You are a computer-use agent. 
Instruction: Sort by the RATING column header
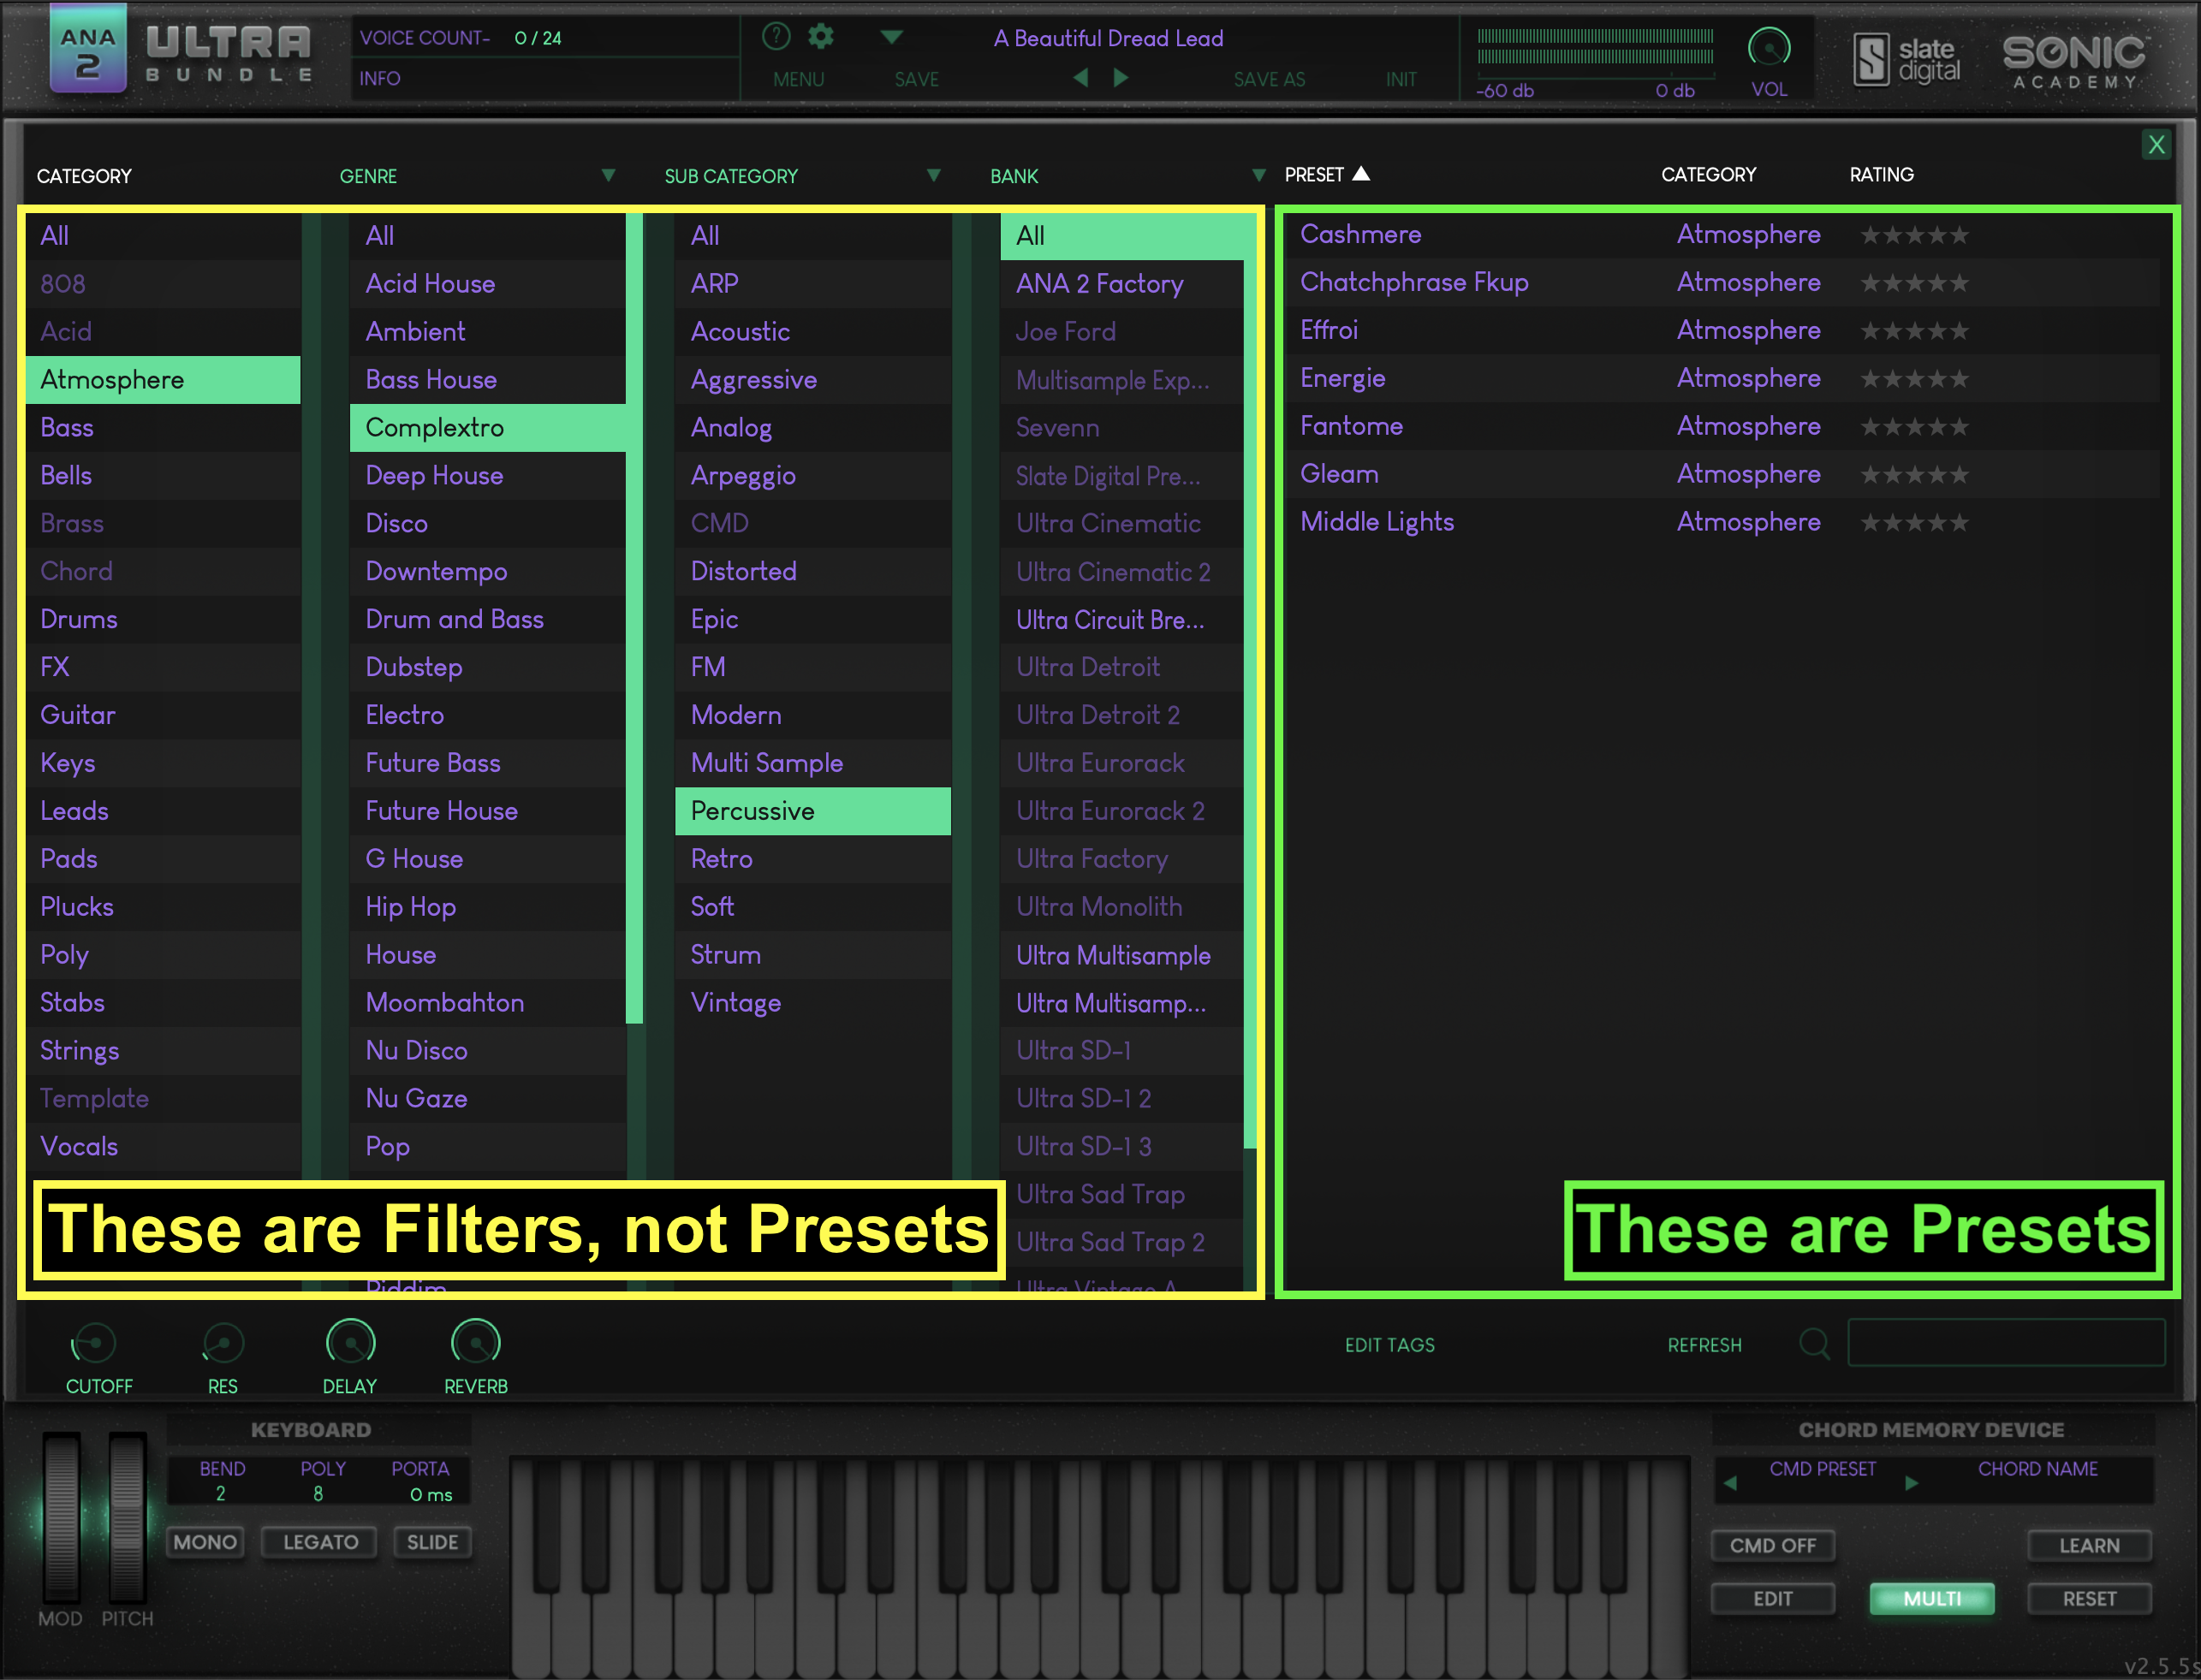click(x=1881, y=175)
